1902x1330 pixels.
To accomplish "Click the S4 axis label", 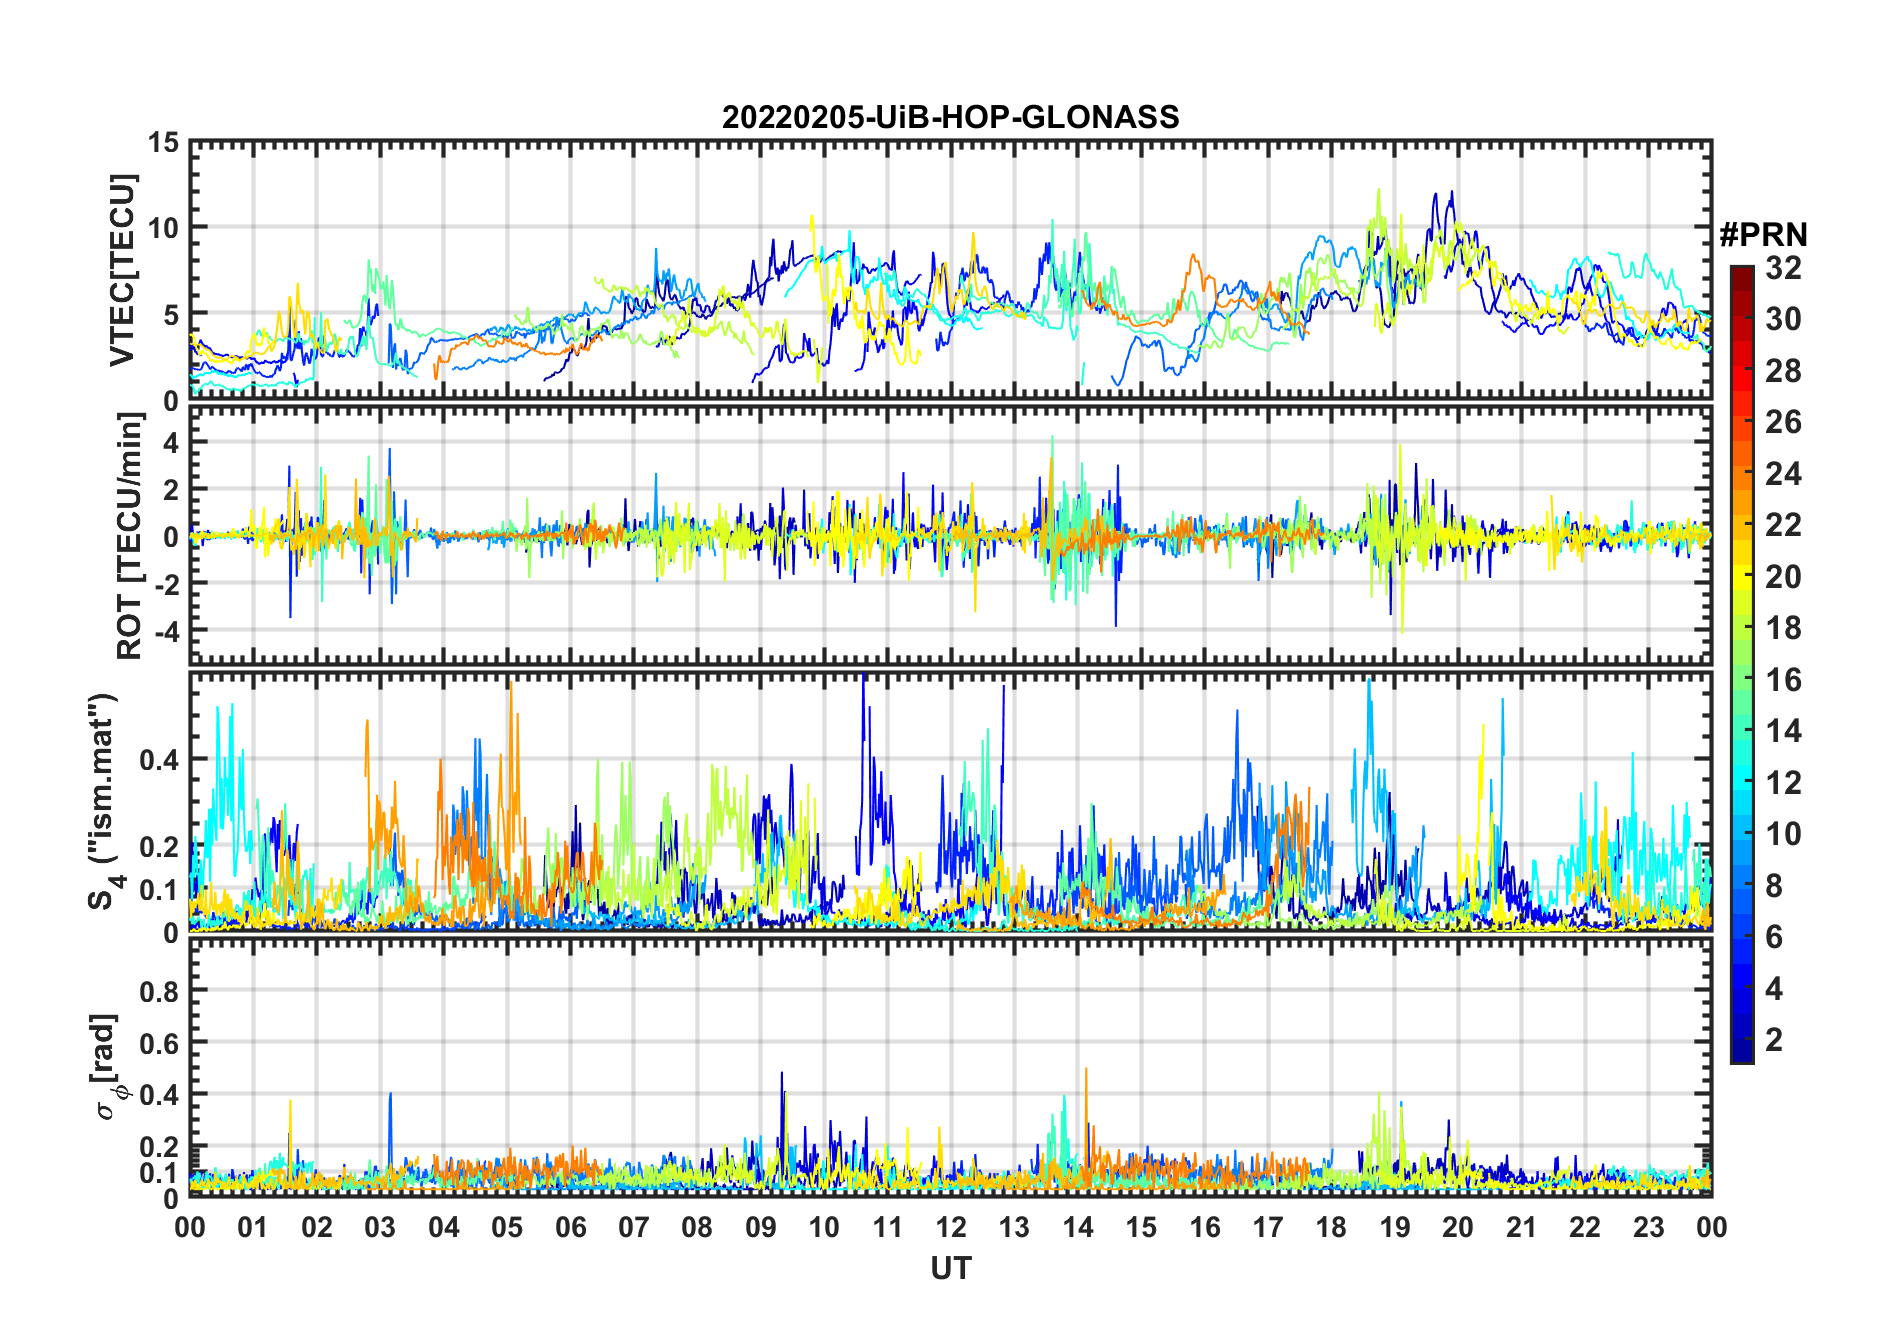I will 104,802.
